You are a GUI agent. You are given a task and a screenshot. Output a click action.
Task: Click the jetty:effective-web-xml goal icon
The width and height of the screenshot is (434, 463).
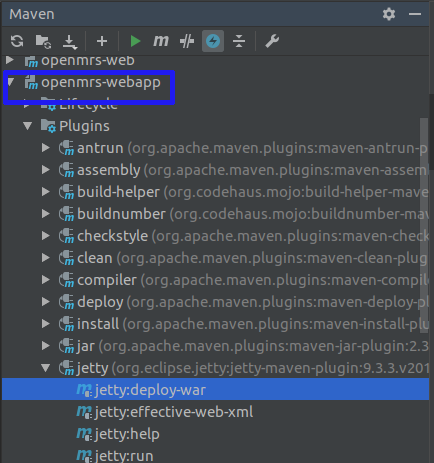tap(84, 412)
